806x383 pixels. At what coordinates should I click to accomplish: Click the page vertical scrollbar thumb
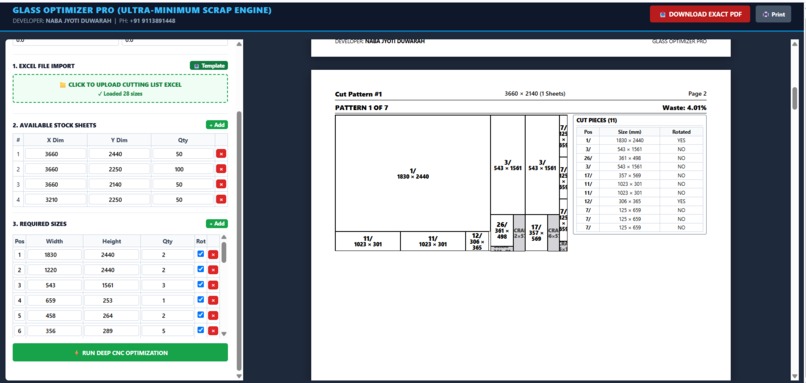coord(795,98)
